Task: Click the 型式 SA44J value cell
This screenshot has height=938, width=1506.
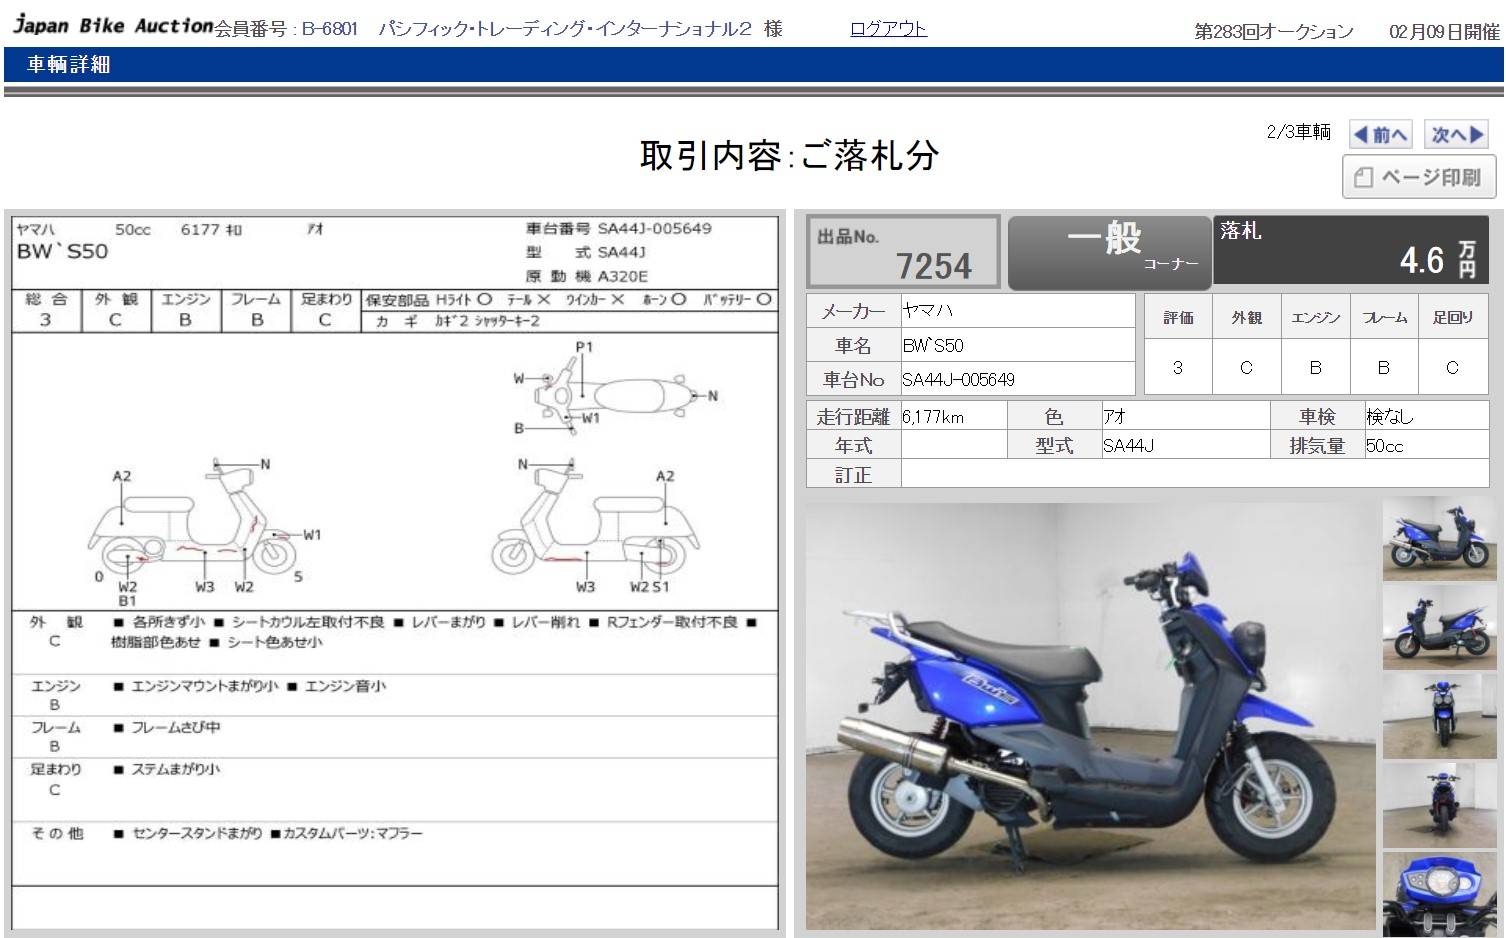Action: click(x=1186, y=446)
